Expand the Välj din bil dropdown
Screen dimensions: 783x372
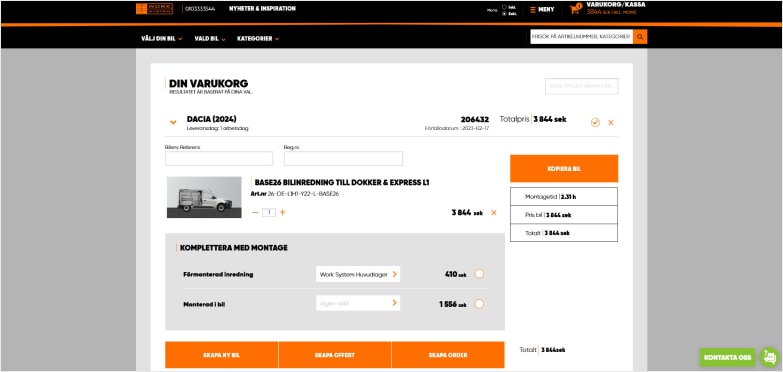161,38
